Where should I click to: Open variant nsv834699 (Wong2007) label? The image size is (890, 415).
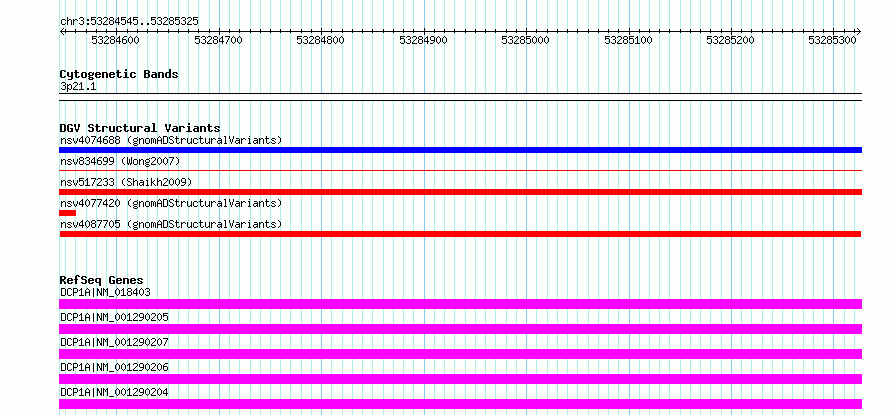pos(120,162)
